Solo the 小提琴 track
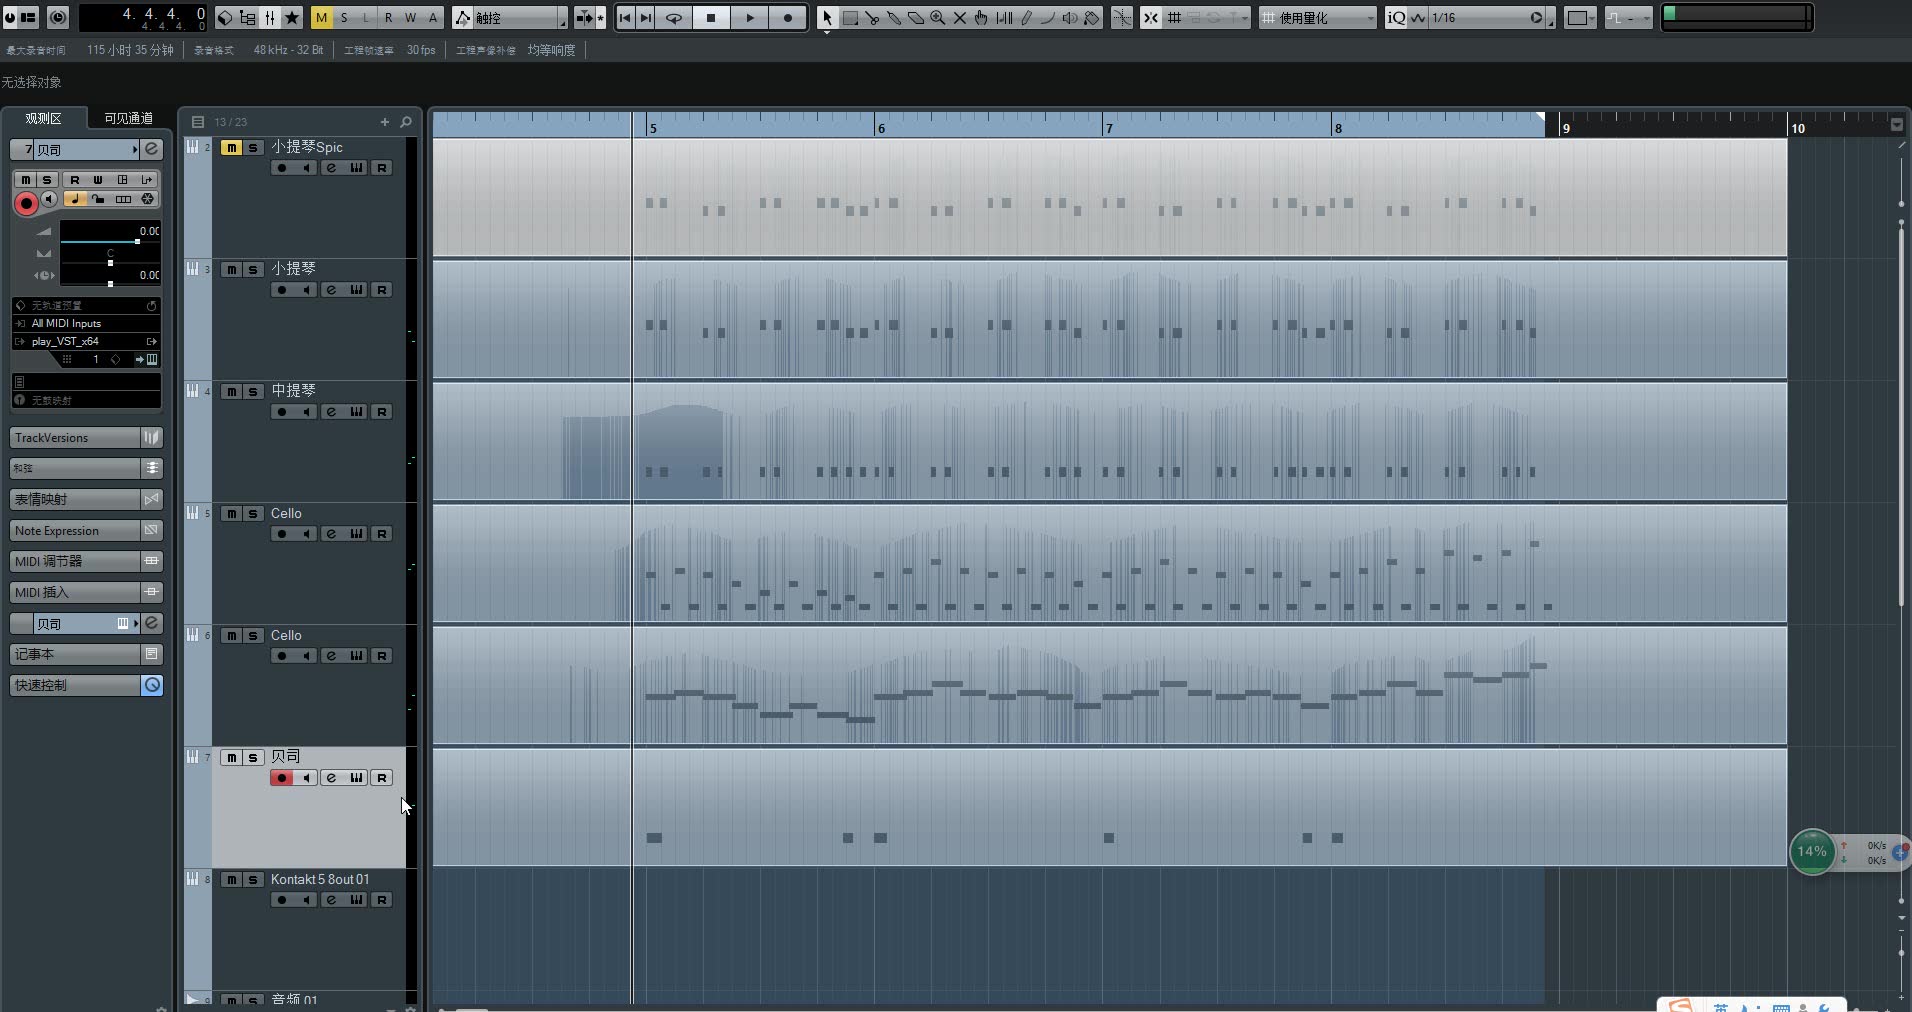The image size is (1912, 1012). coord(253,270)
